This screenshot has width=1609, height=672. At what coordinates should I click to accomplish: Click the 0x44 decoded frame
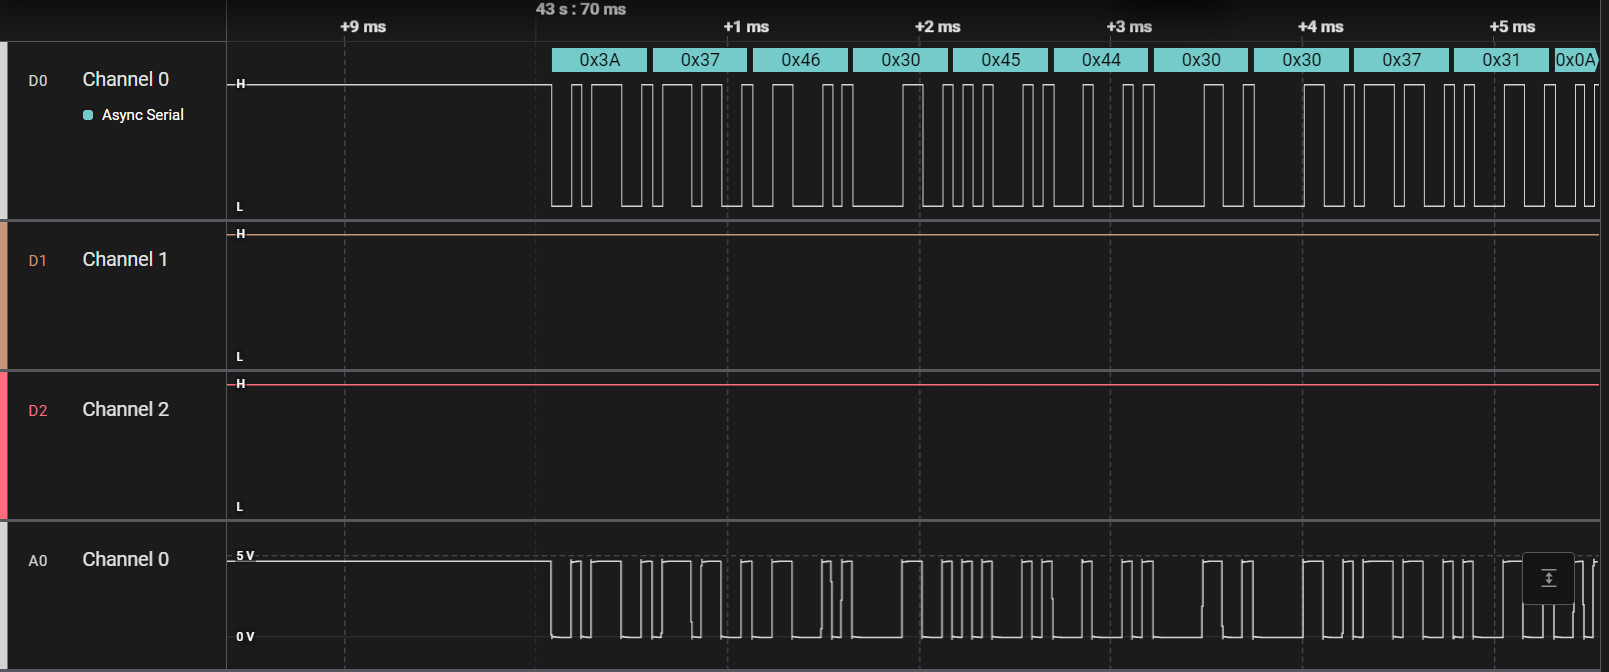(1100, 60)
